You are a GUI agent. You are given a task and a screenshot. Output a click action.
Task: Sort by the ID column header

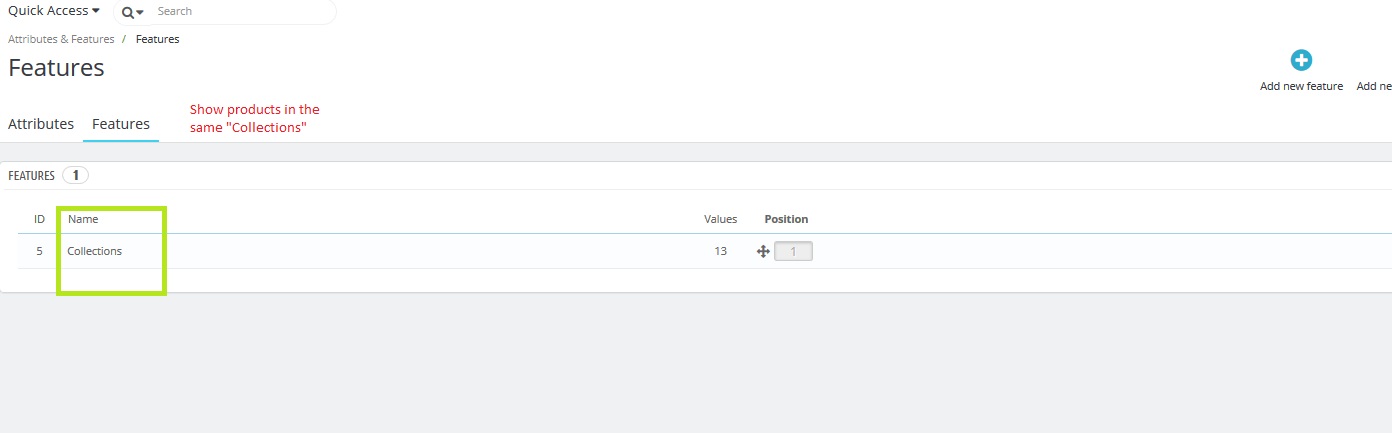[x=40, y=219]
